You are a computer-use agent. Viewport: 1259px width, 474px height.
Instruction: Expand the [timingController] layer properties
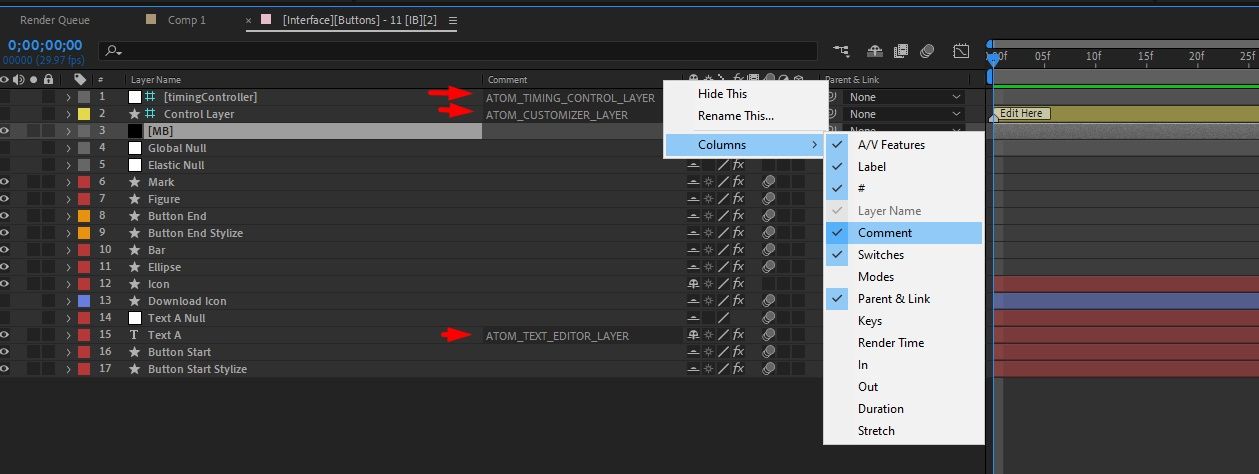click(x=68, y=97)
